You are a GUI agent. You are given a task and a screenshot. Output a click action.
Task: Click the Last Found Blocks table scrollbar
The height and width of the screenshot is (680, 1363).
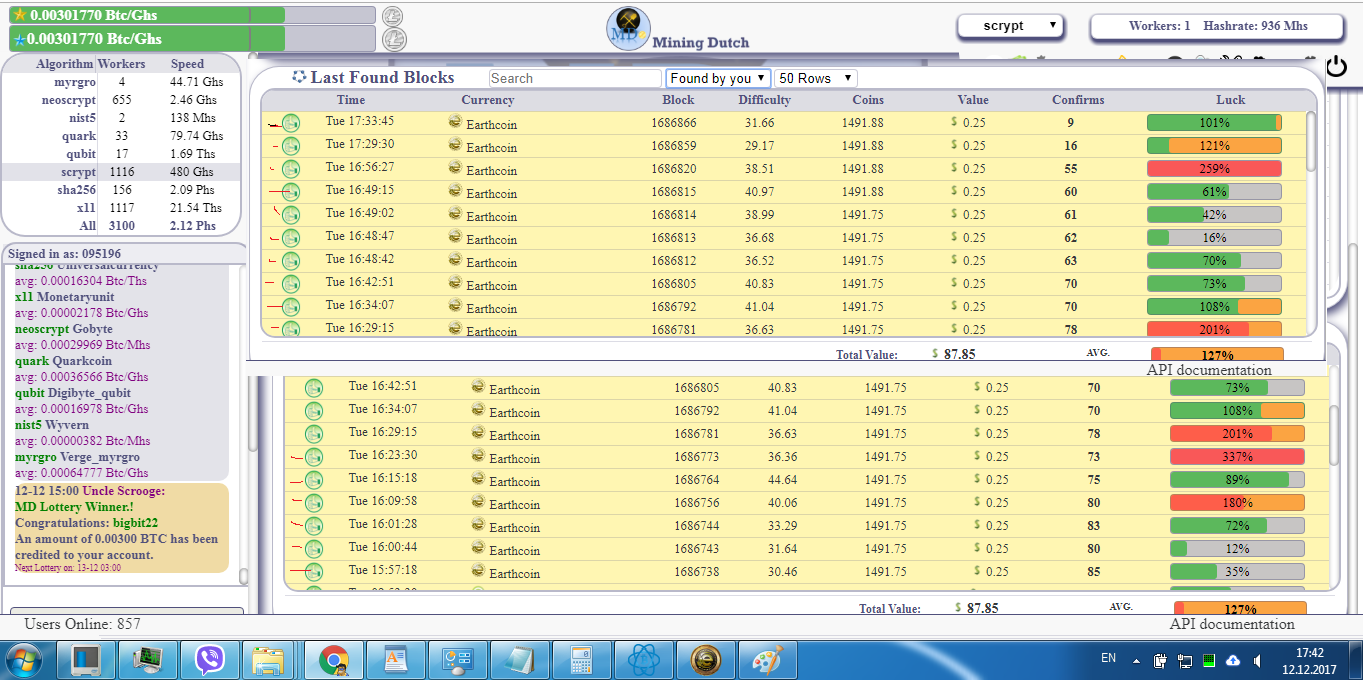coord(1312,140)
